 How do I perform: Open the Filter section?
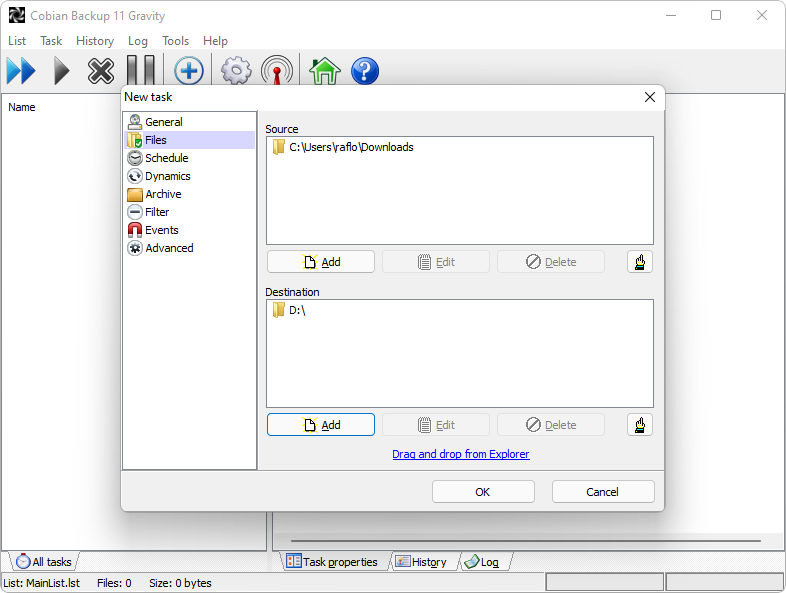point(189,212)
